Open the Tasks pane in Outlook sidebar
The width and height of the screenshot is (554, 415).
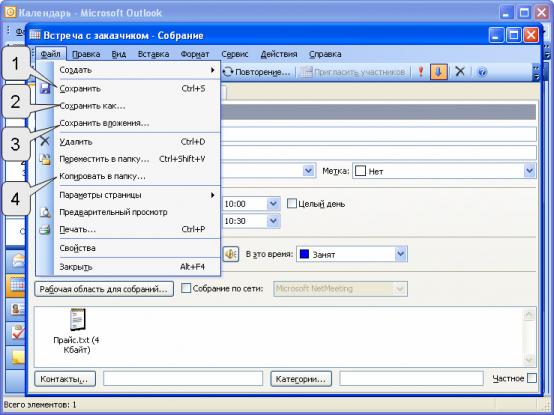pyautogui.click(x=16, y=332)
